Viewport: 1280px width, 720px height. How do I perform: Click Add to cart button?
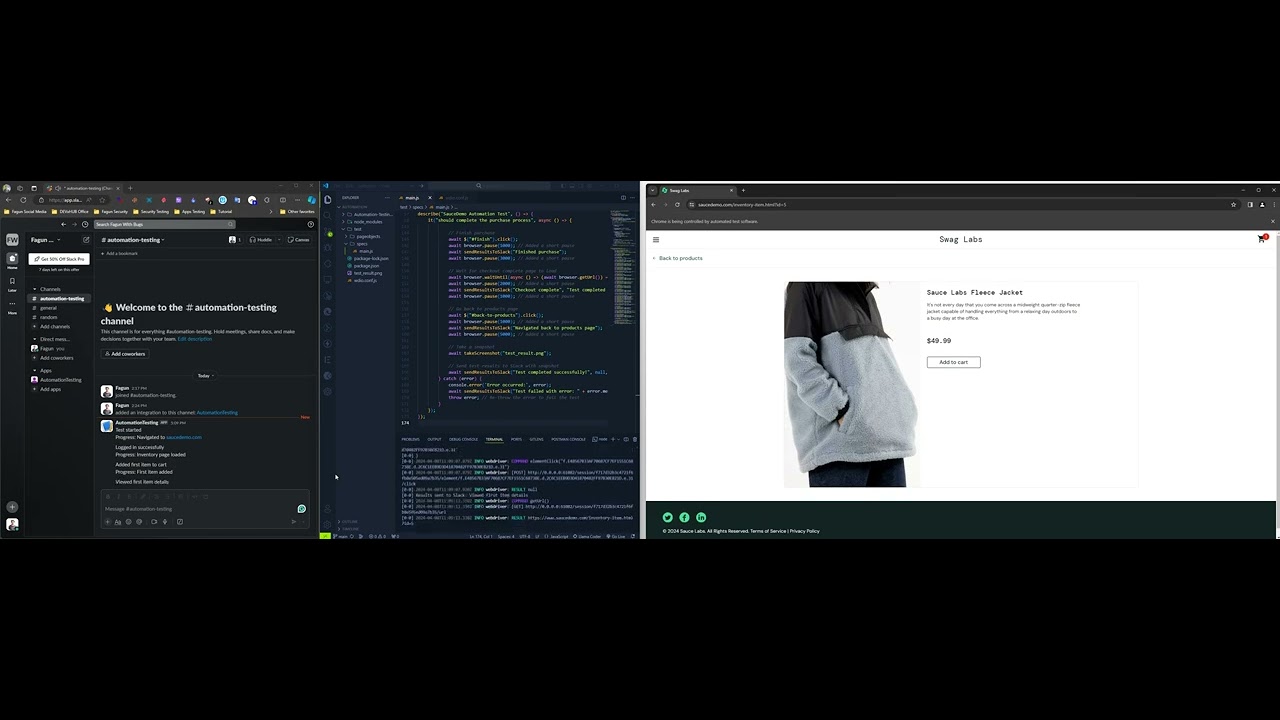(953, 362)
